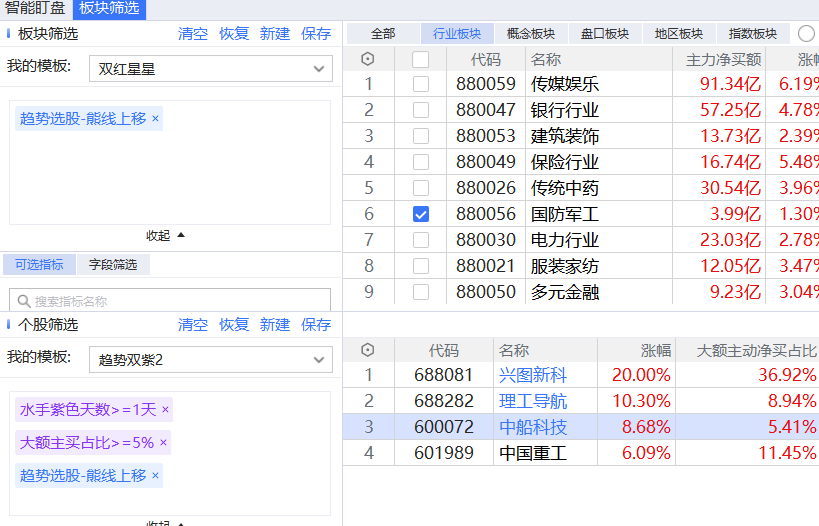The image size is (819, 526).
Task: Remove 趋势选股-熊线上移 tag in 个股筛选
Action: point(155,475)
